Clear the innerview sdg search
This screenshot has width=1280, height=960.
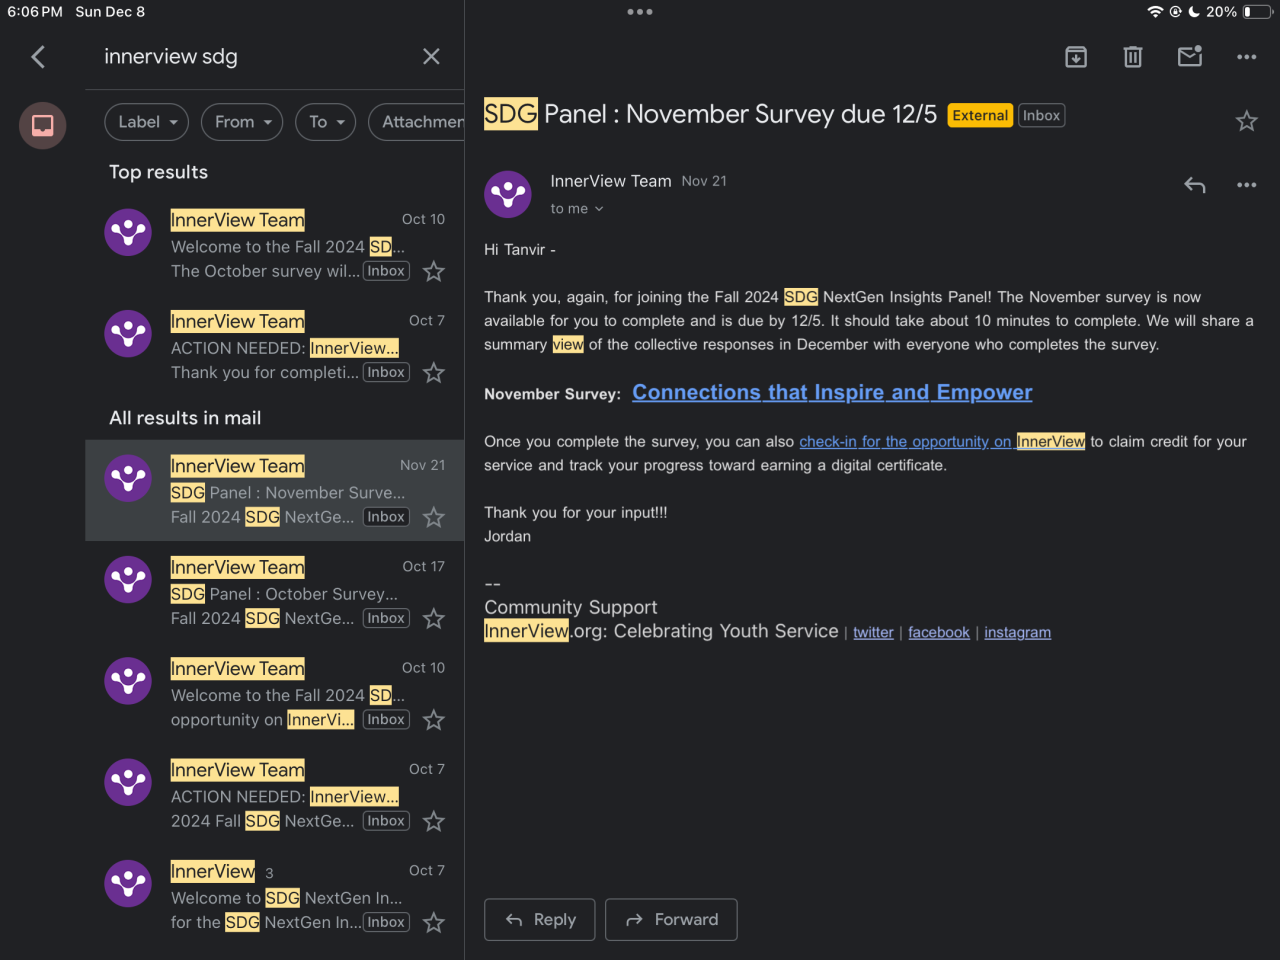click(431, 57)
